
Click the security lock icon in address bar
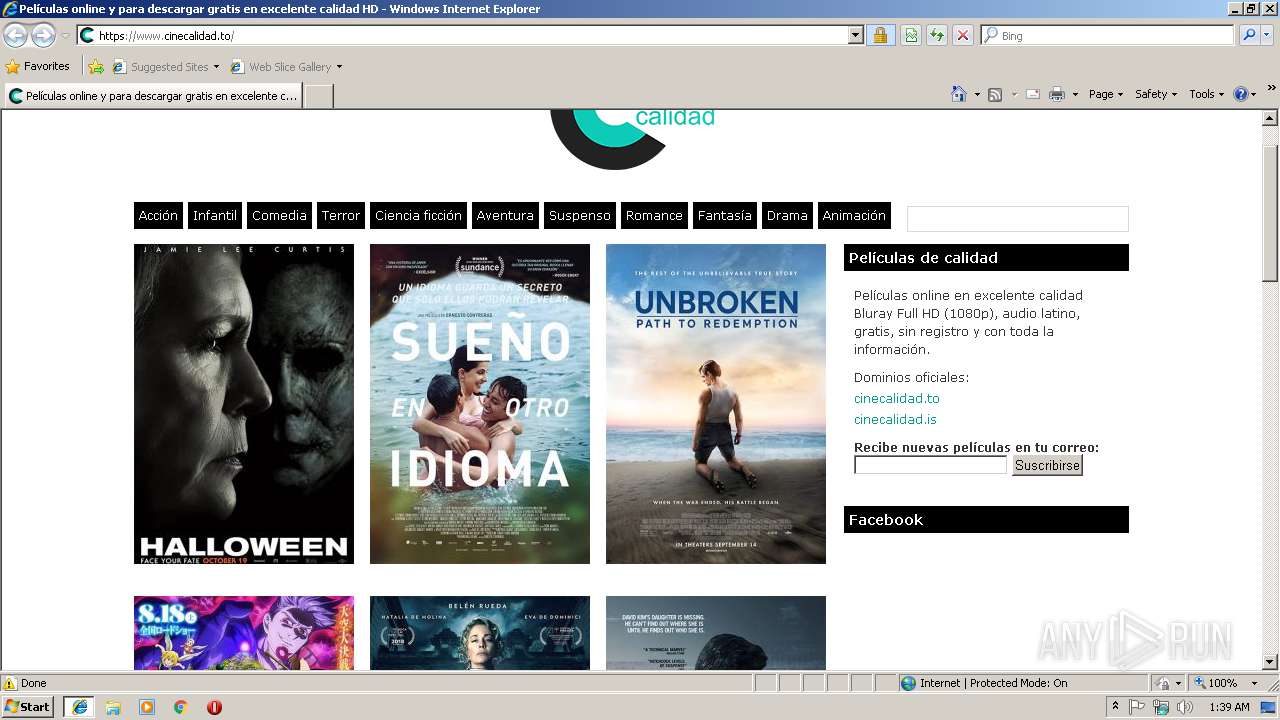point(880,35)
